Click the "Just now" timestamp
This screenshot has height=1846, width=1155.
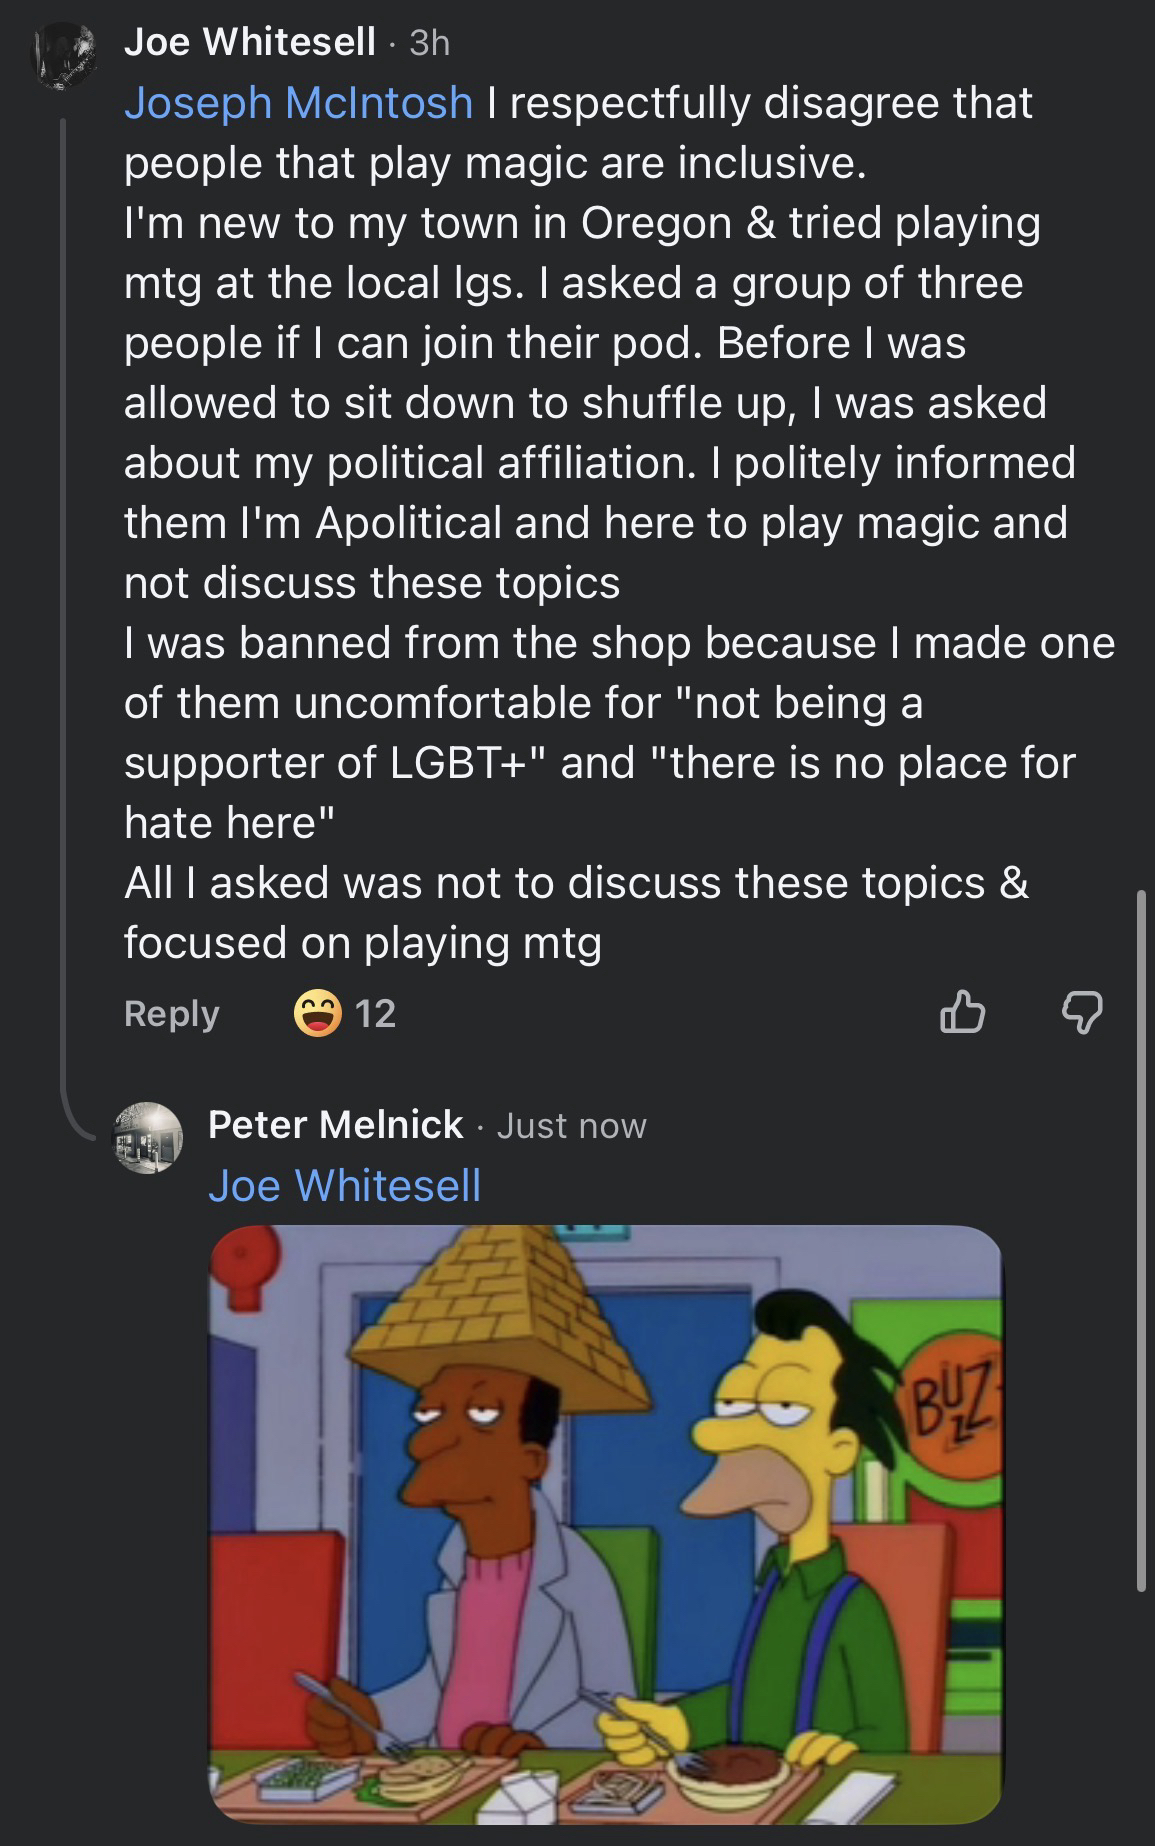coord(572,1126)
